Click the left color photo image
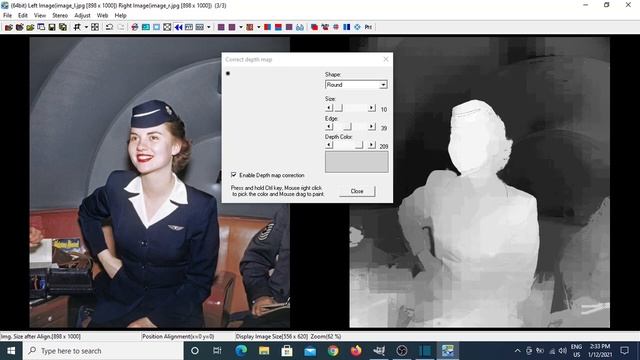This screenshot has width=640, height=360. coord(160,182)
